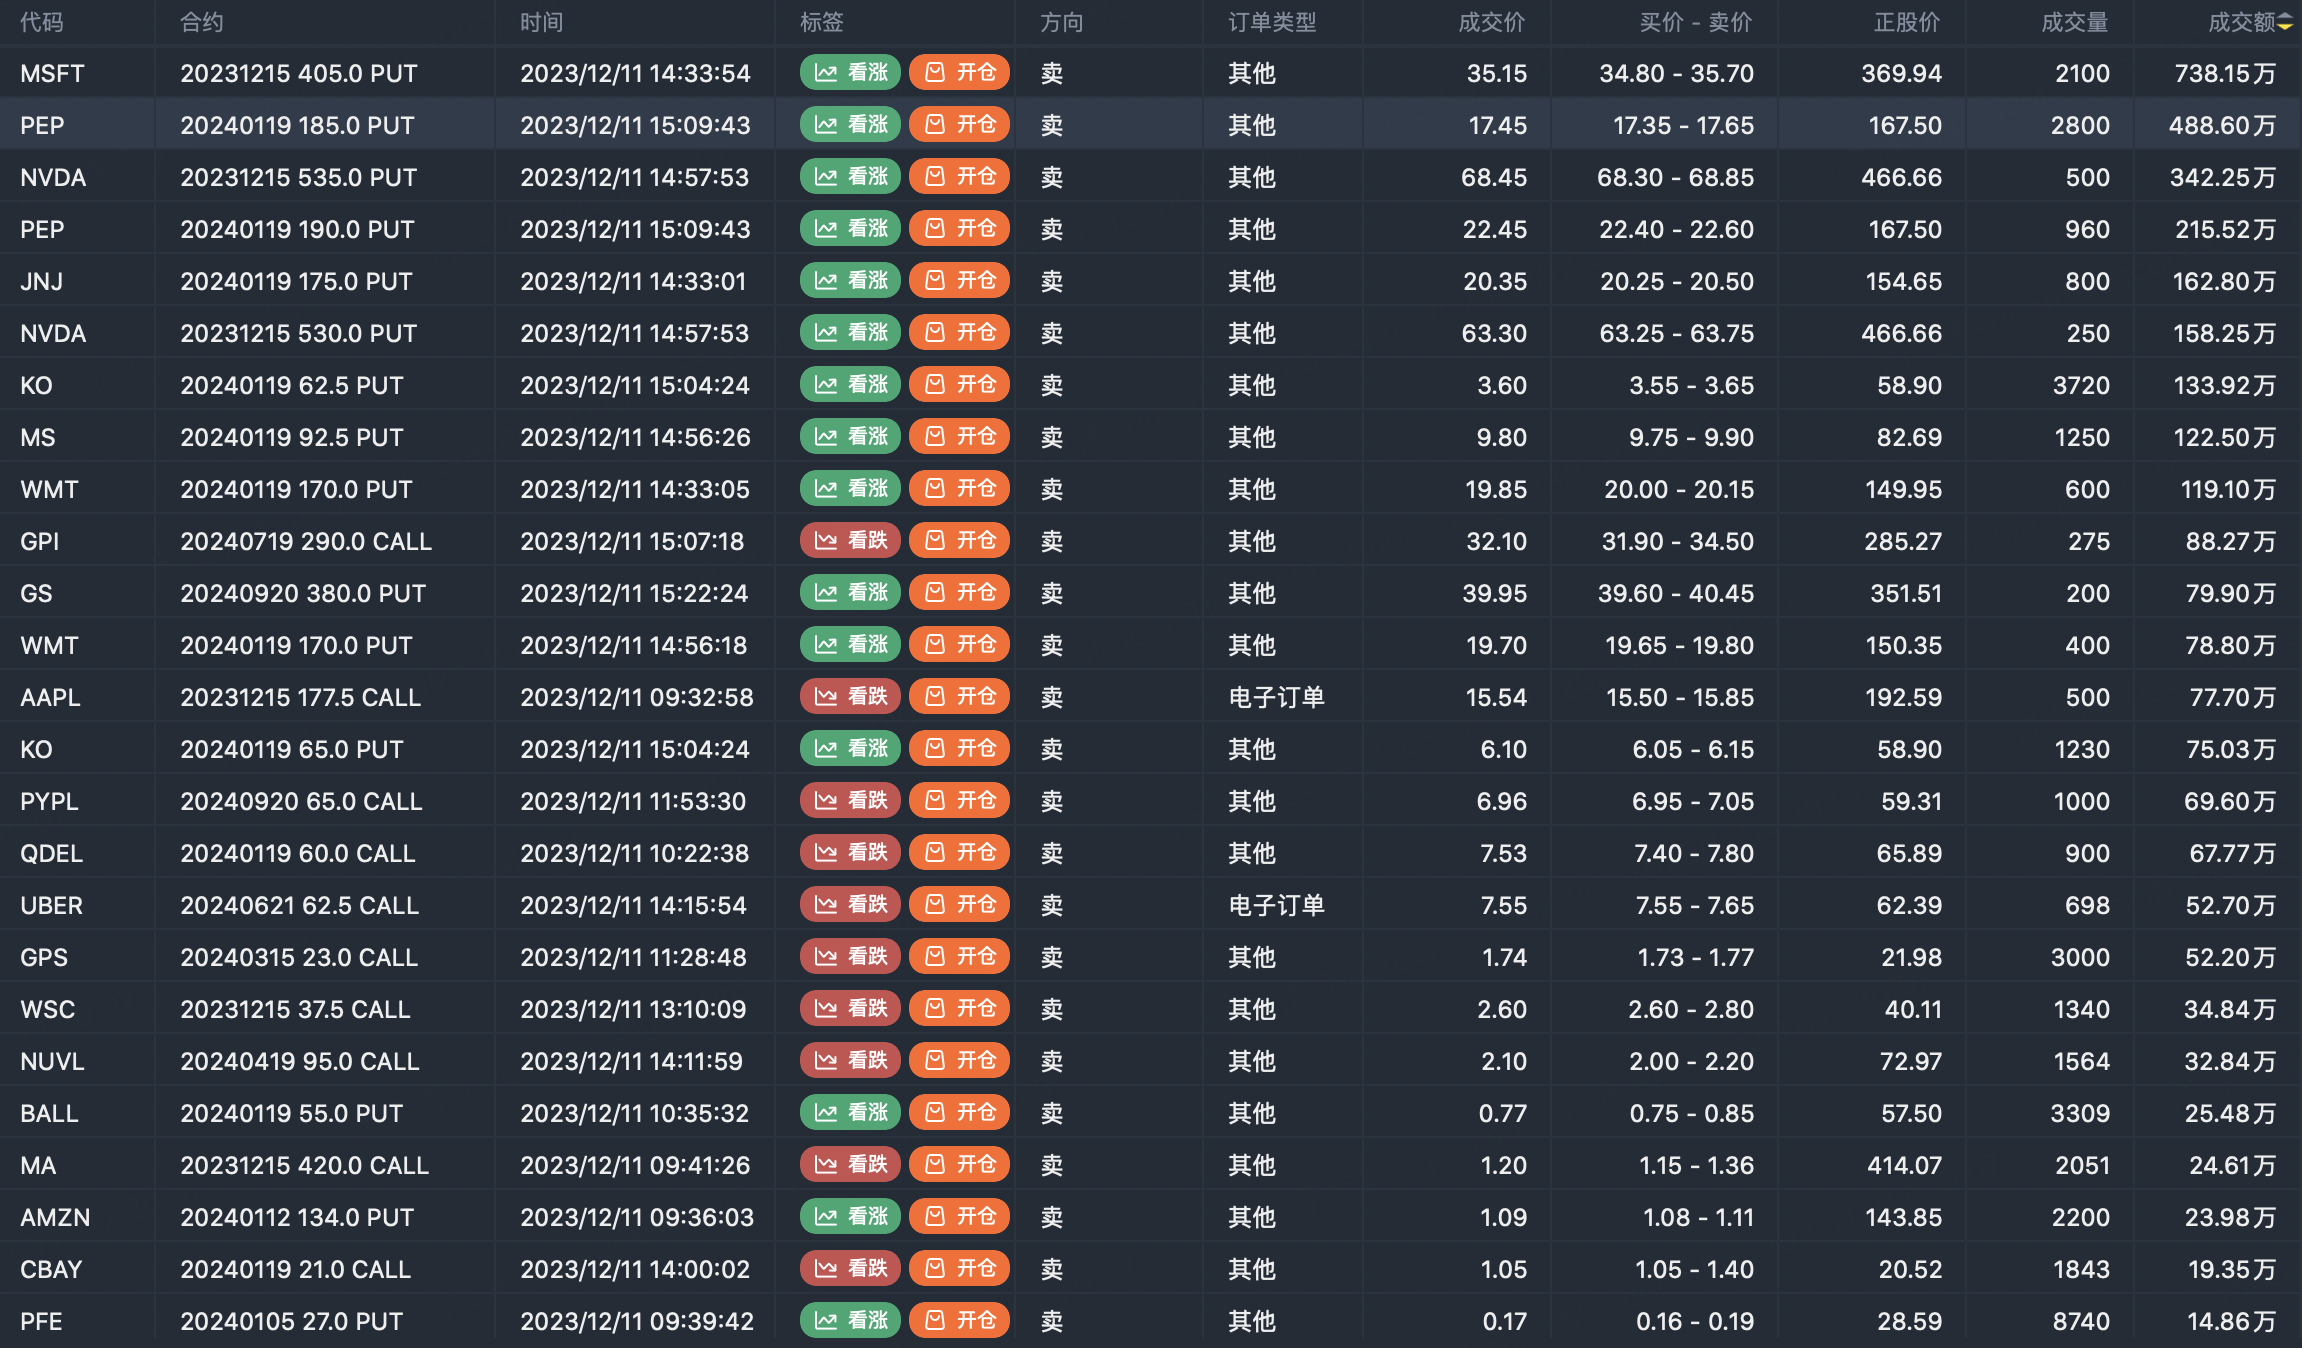
Task: Sort by 成交量 column header
Action: [2074, 23]
